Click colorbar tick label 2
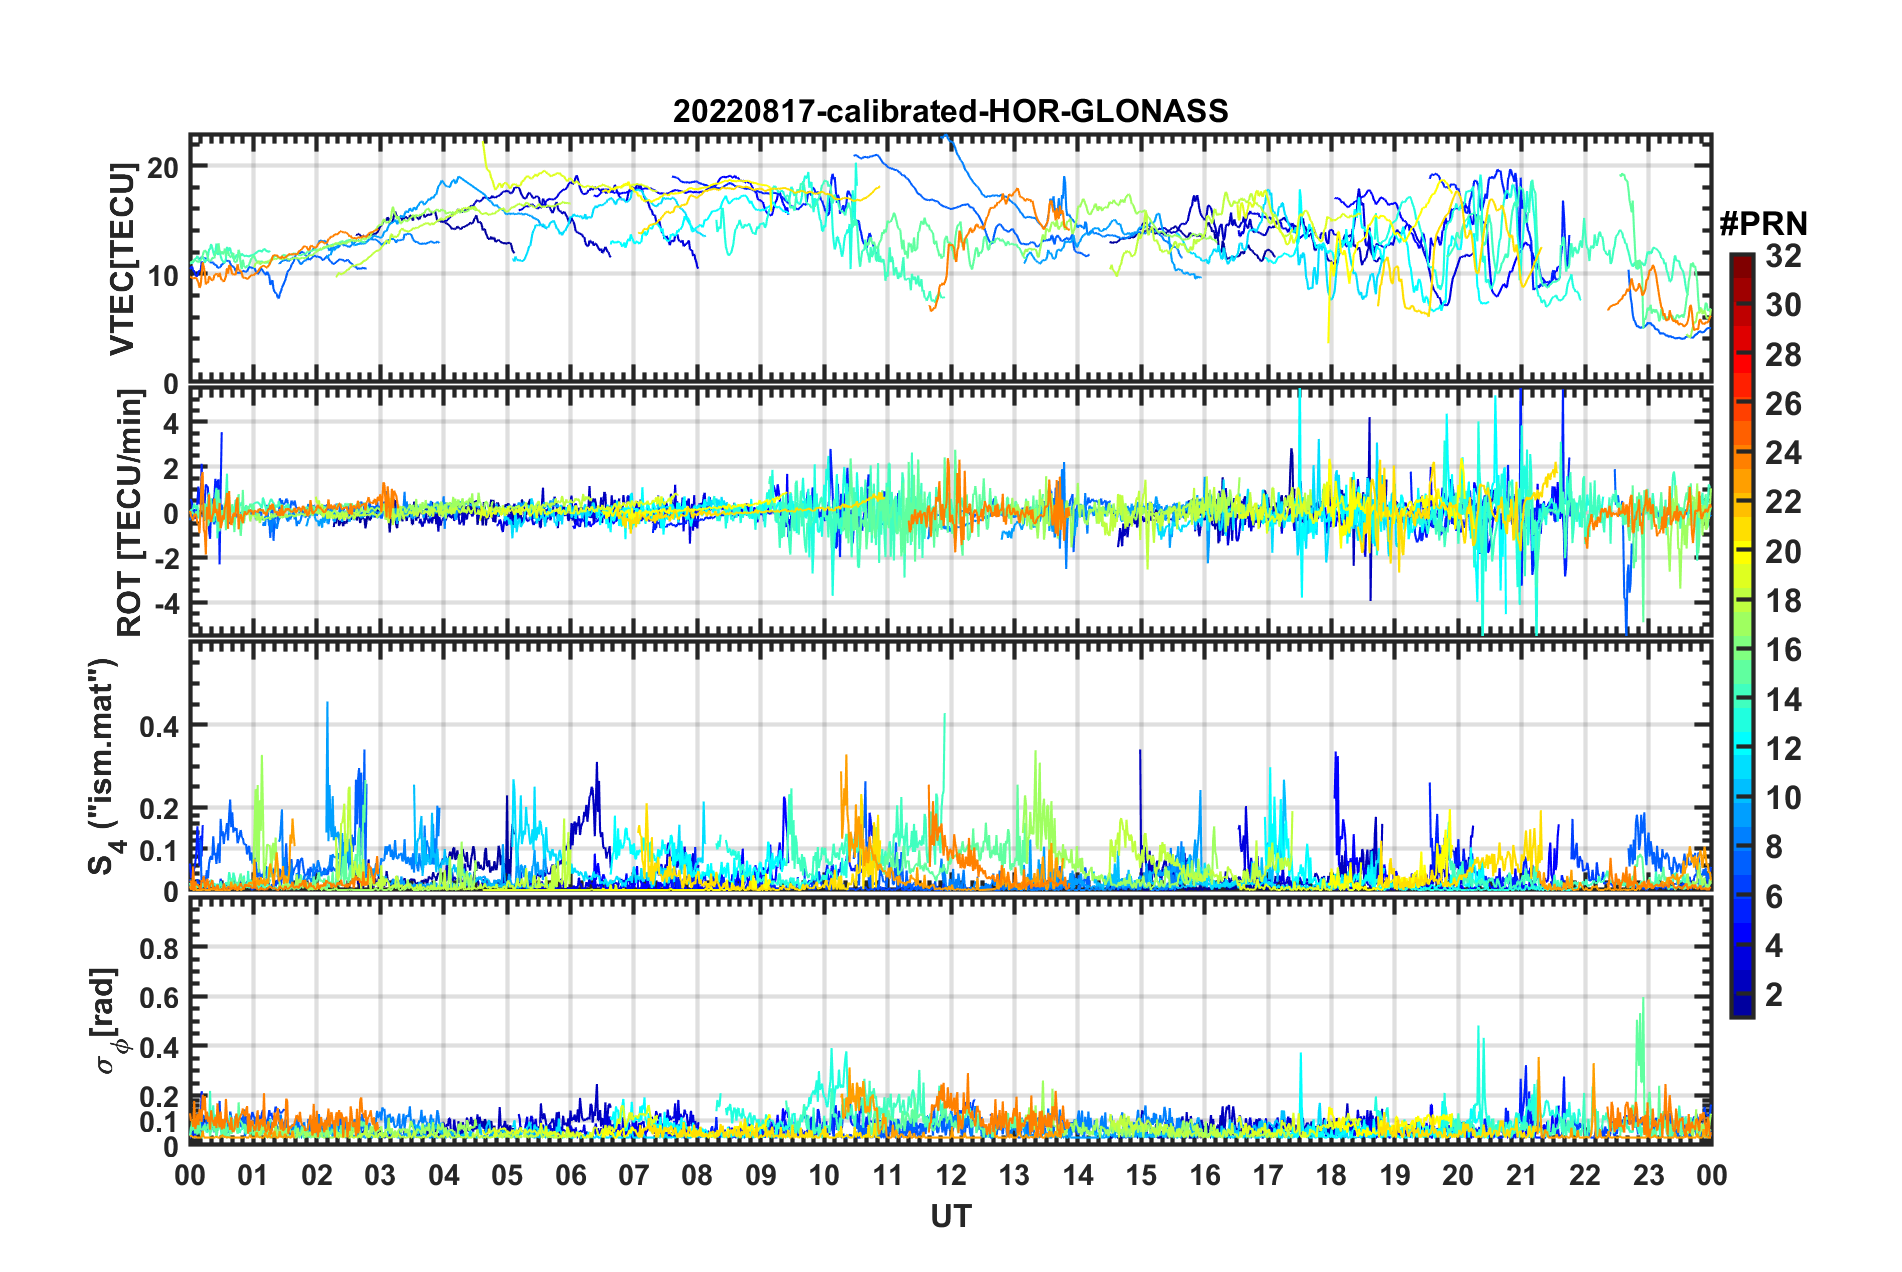Viewport: 1902px width, 1272px height. click(1774, 994)
